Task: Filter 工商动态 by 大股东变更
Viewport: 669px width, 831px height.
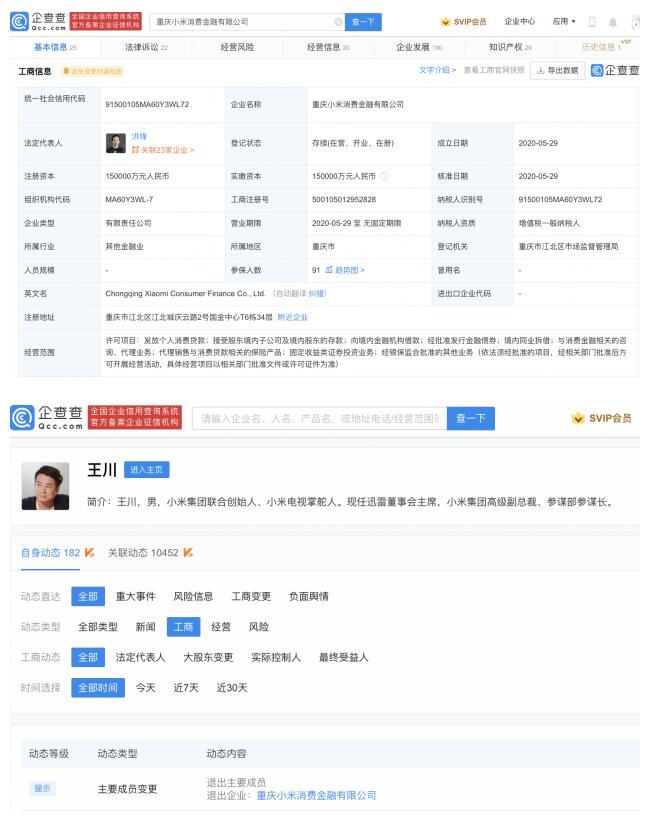Action: [x=208, y=657]
